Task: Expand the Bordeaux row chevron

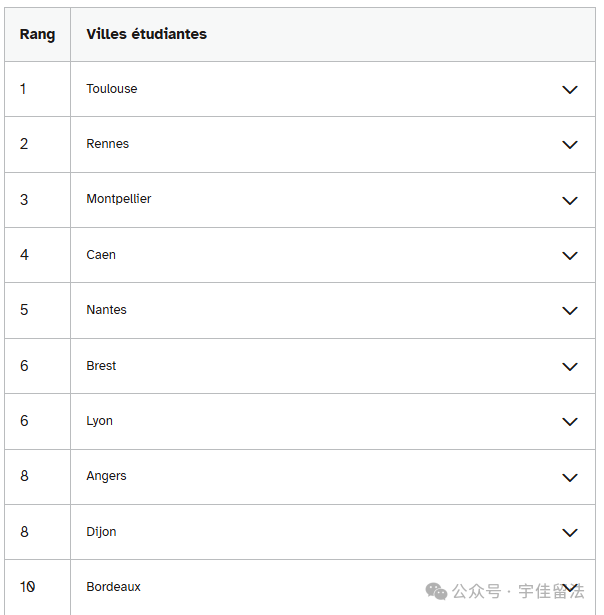Action: tap(569, 588)
